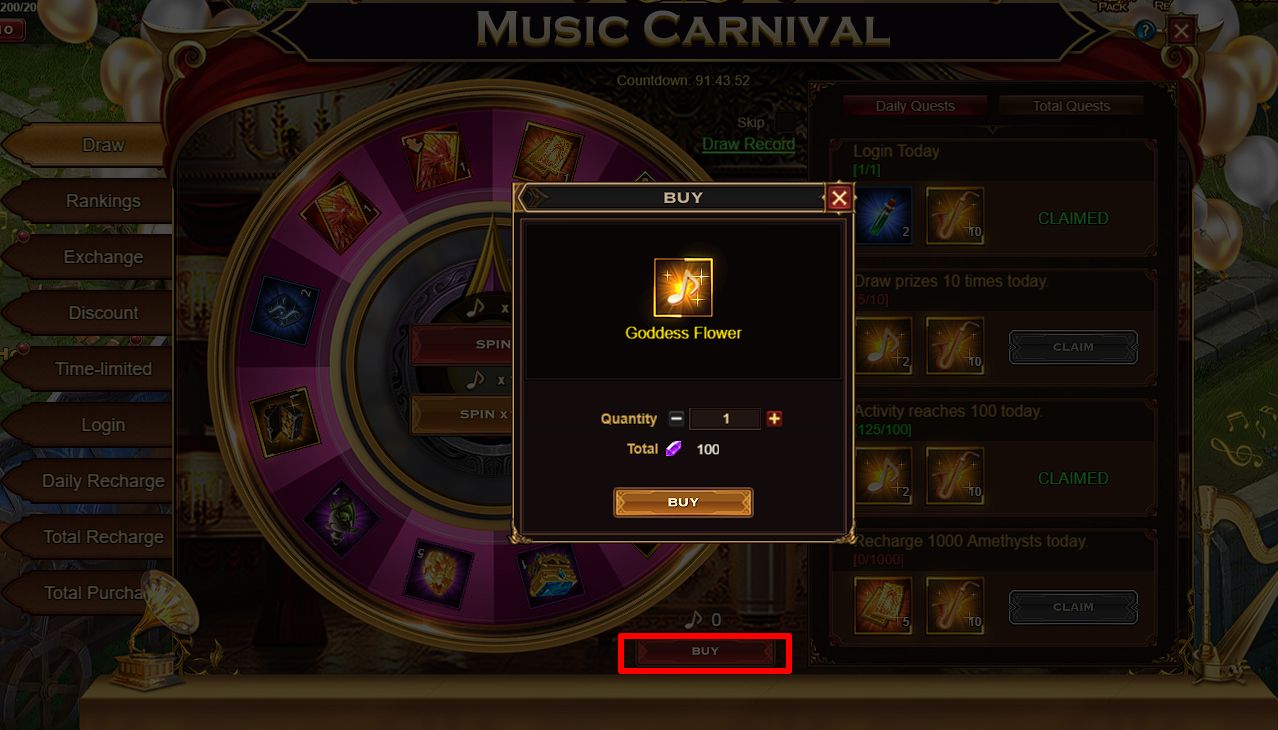
Task: Switch to the Total Quests tab
Action: (x=1071, y=106)
